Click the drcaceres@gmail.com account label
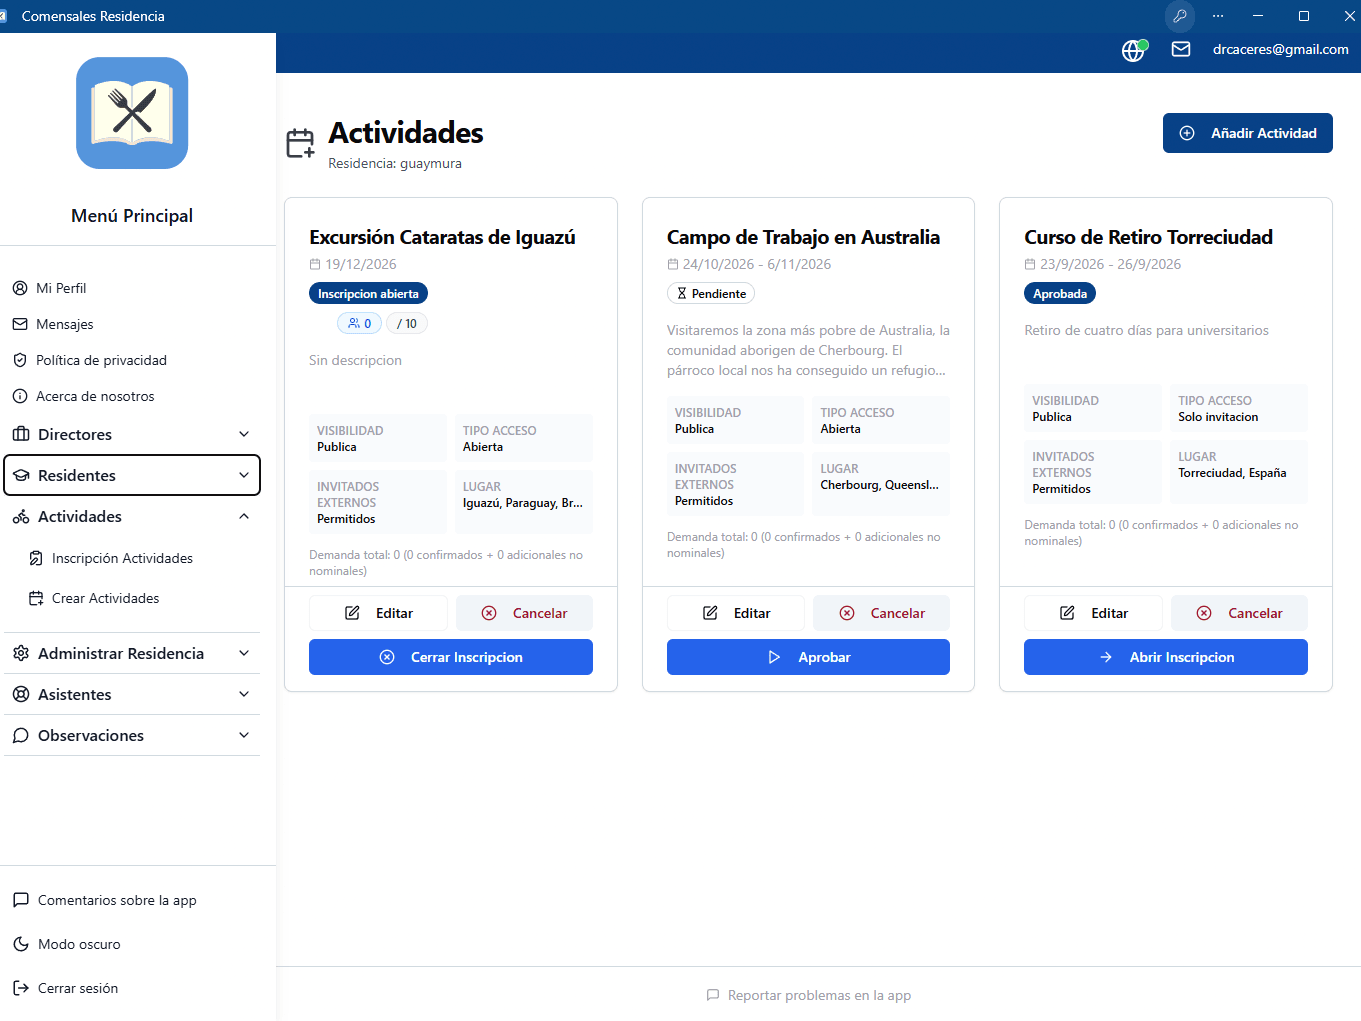Image resolution: width=1361 pixels, height=1021 pixels. [x=1281, y=49]
